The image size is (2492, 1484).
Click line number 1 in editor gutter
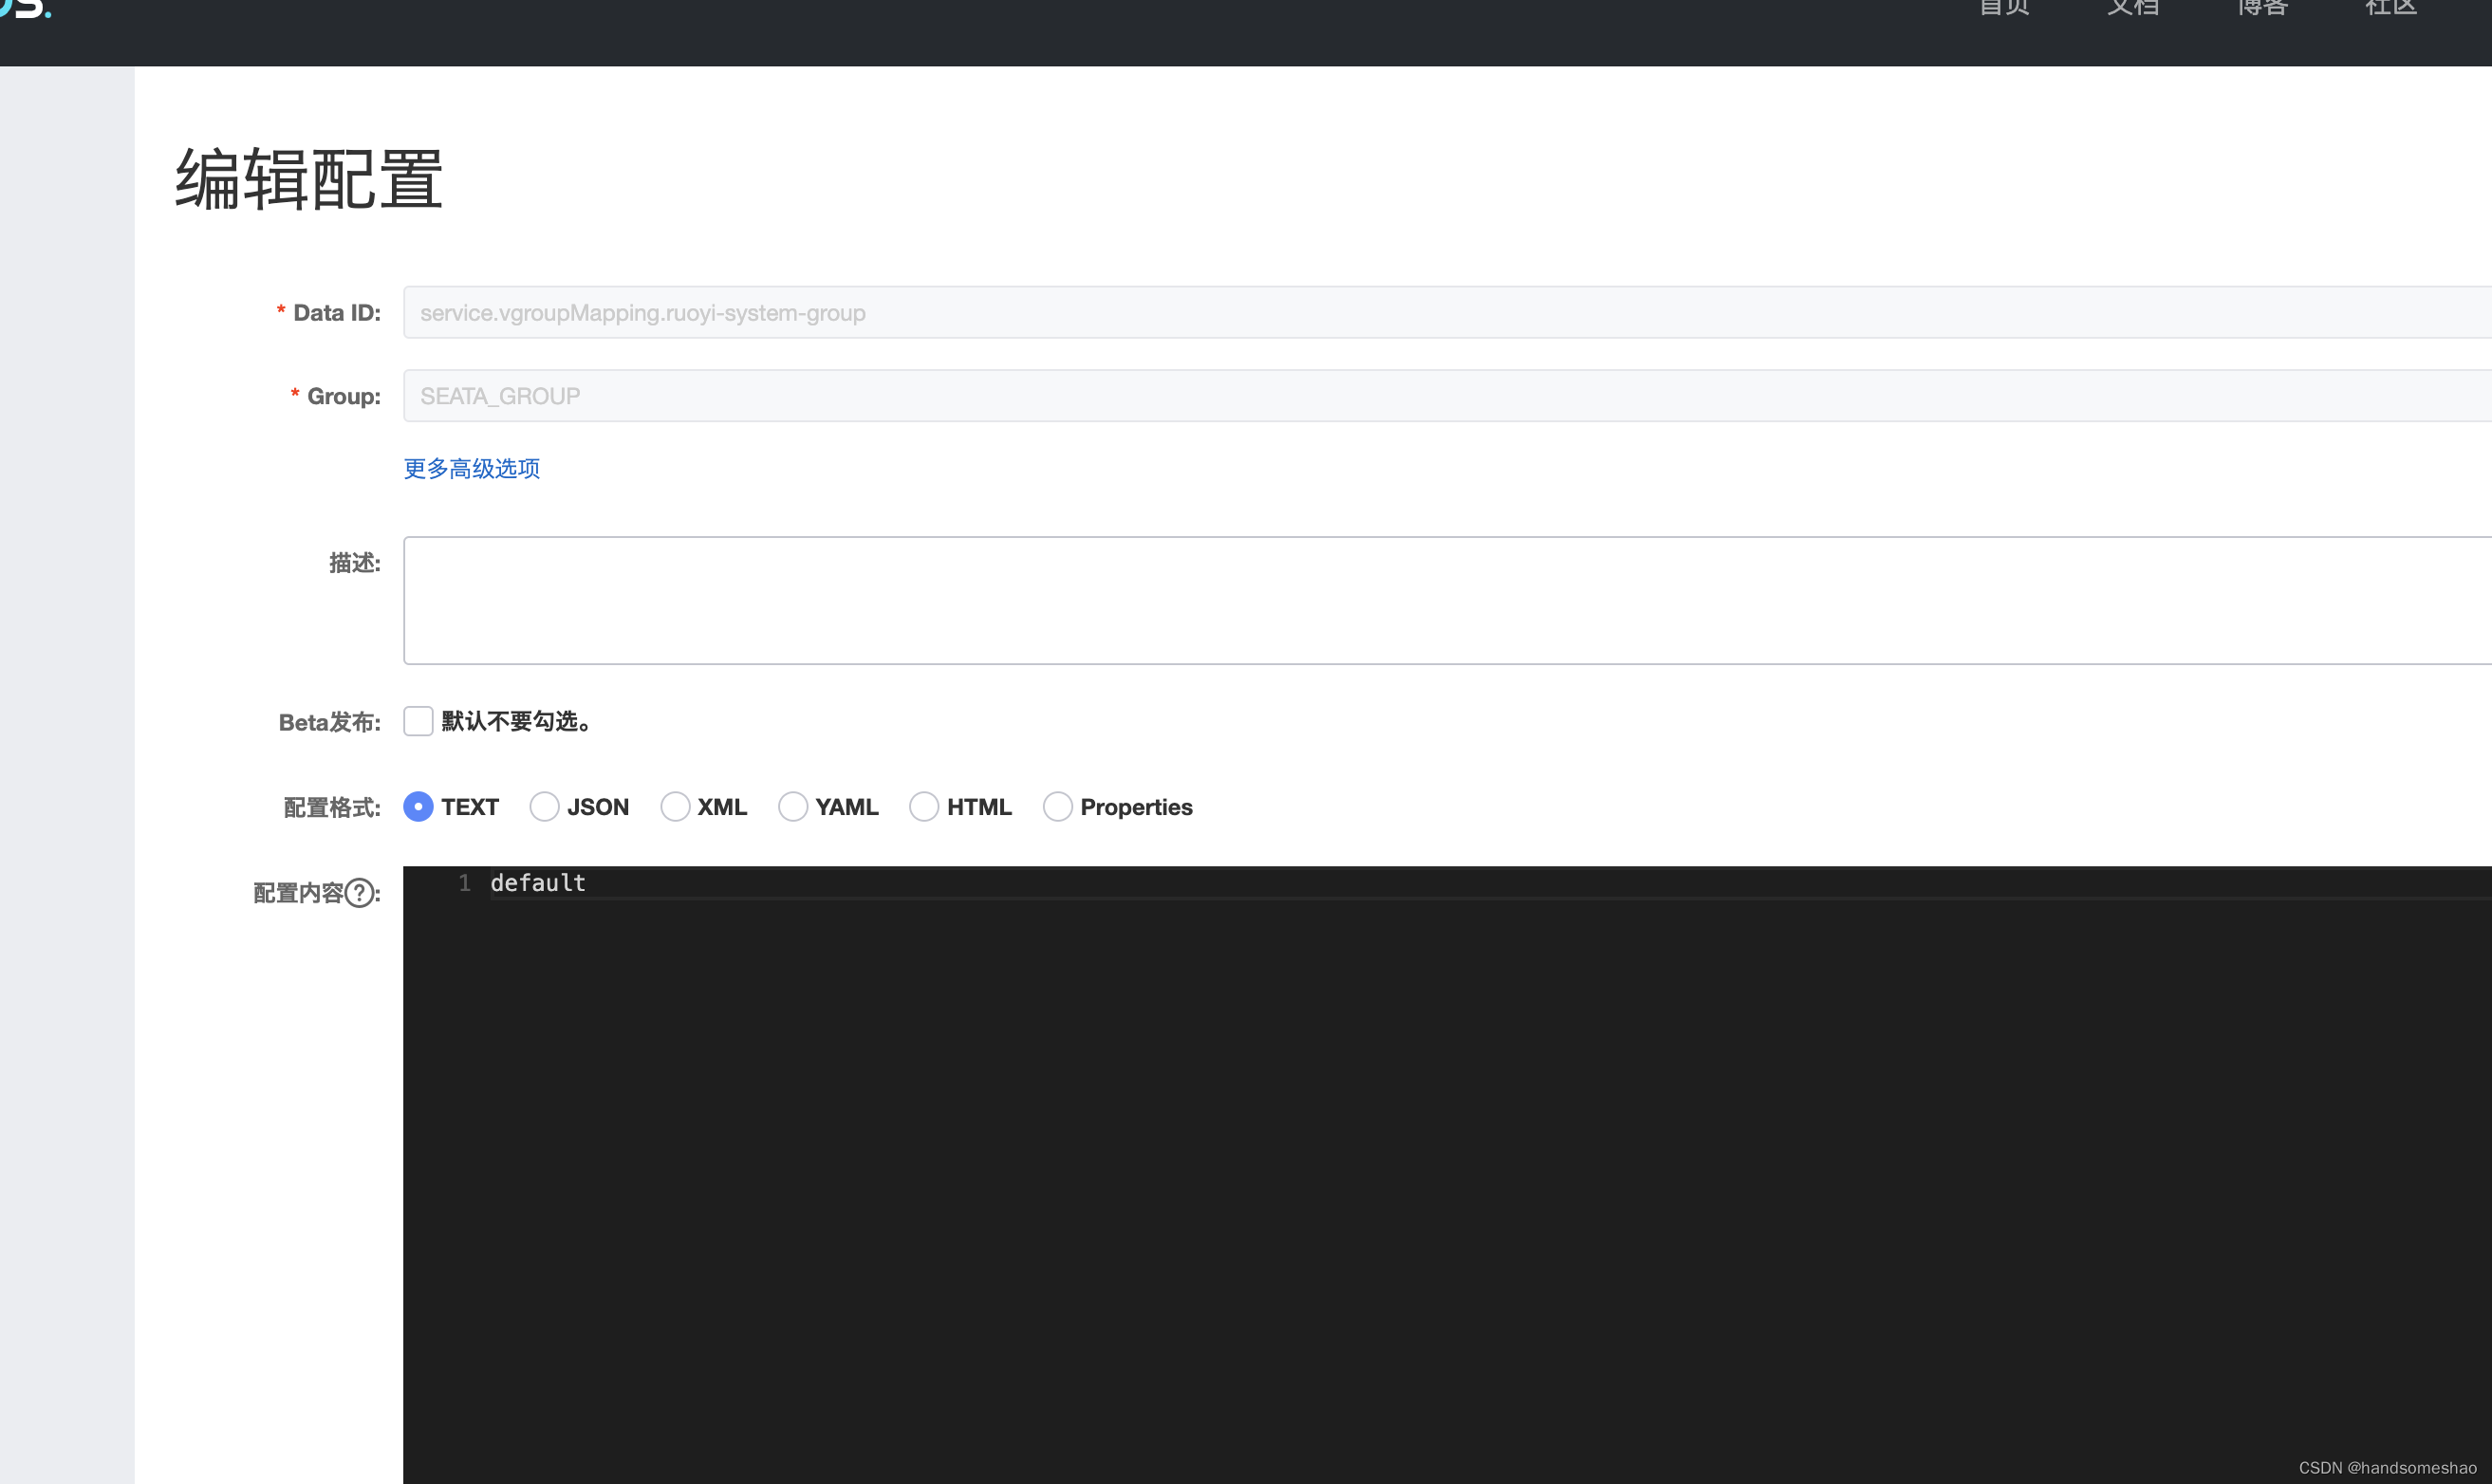464,883
